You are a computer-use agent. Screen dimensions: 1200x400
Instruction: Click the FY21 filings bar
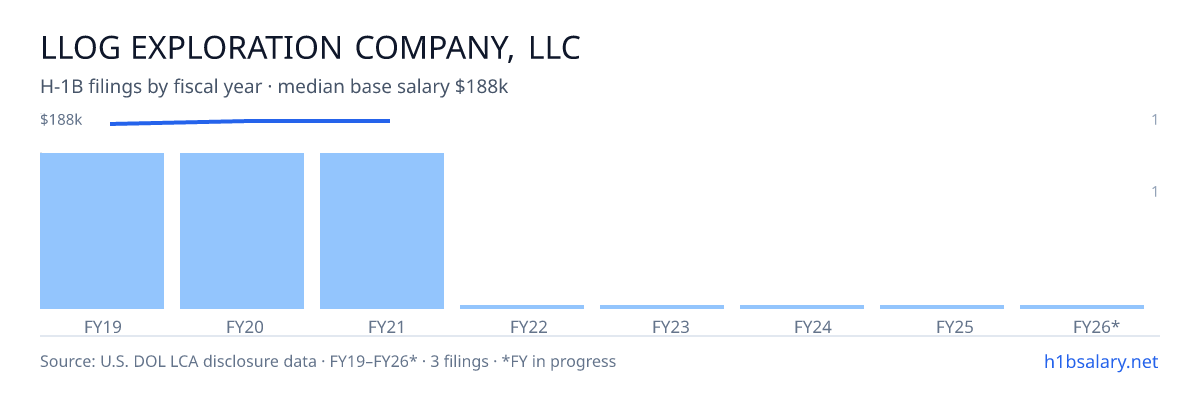tap(382, 231)
